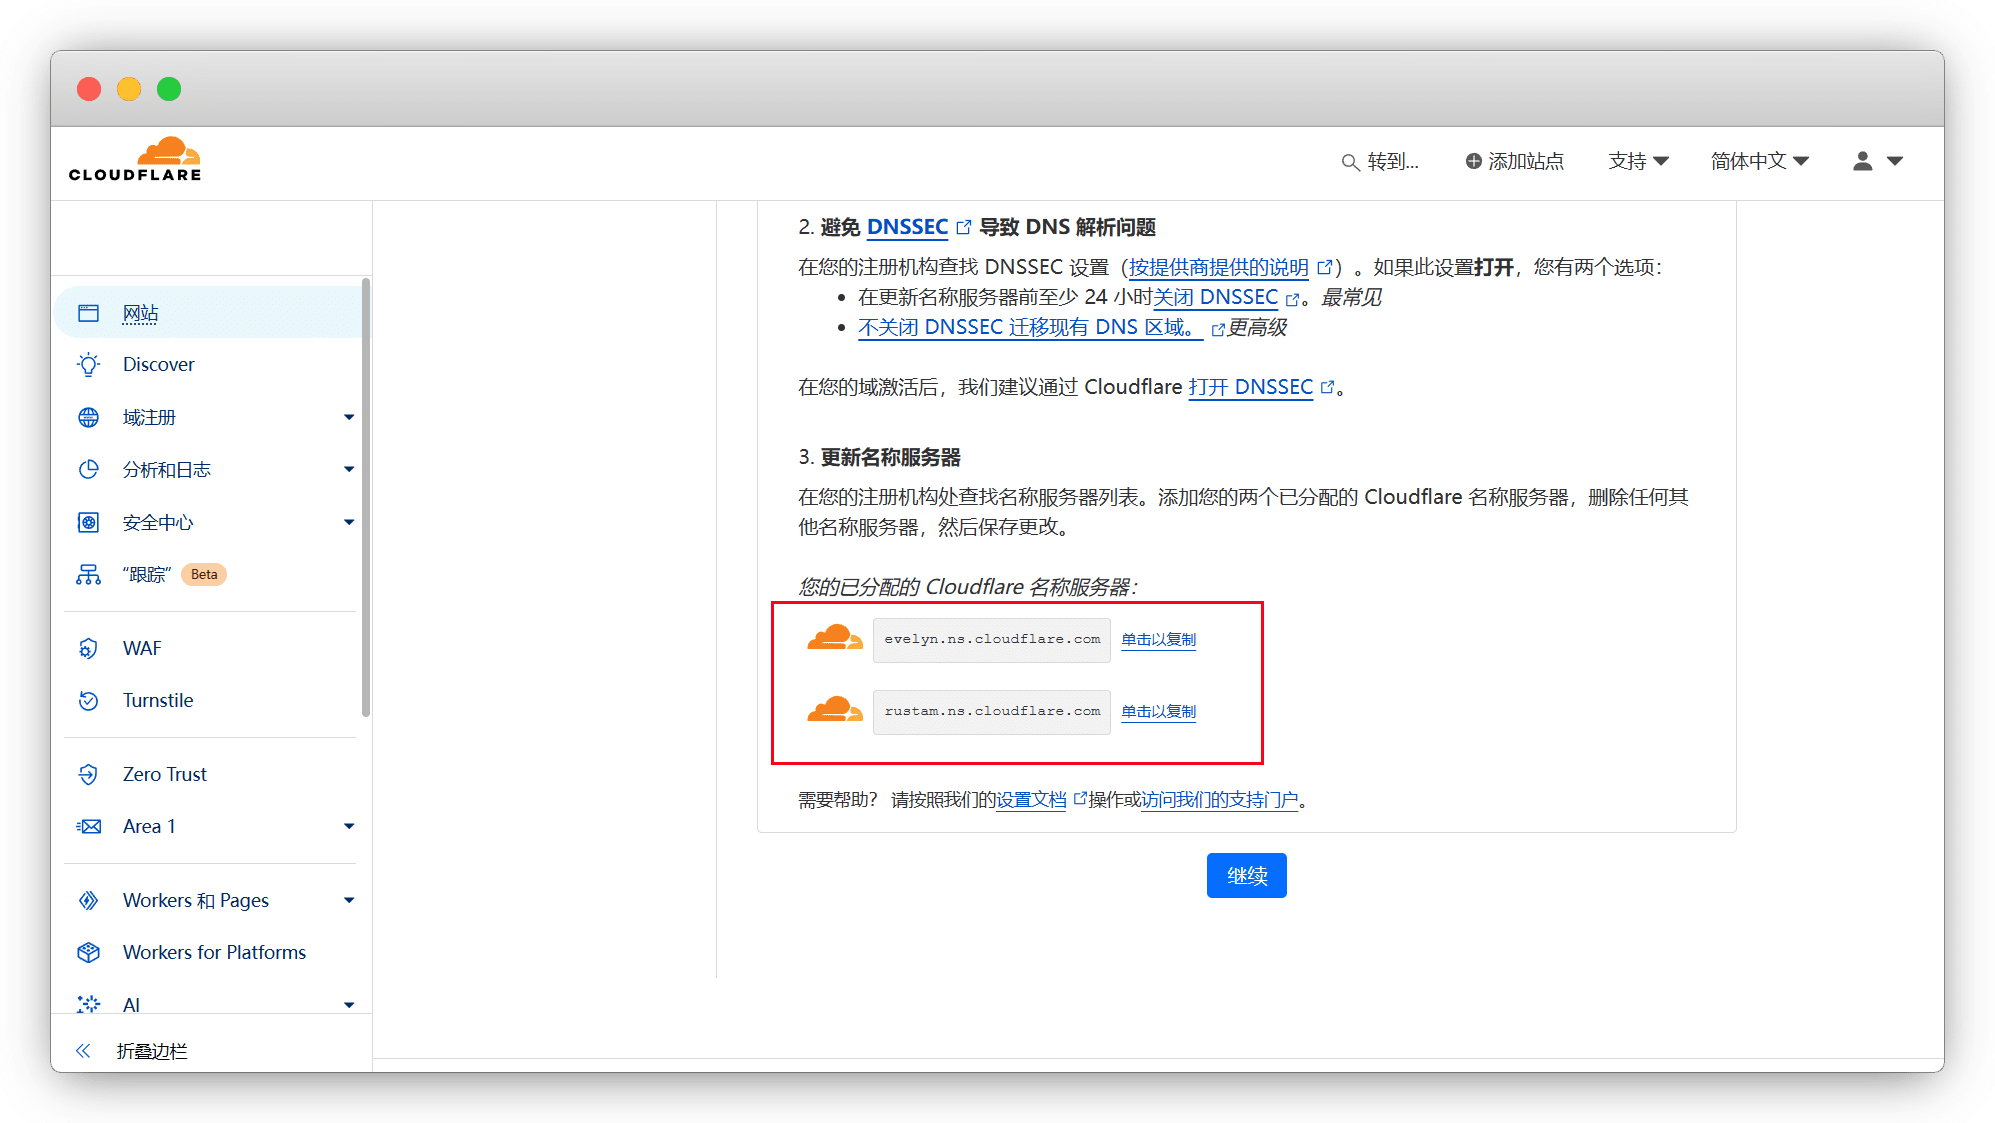Click the 添加站点 add site button
1995x1123 pixels.
click(x=1514, y=161)
